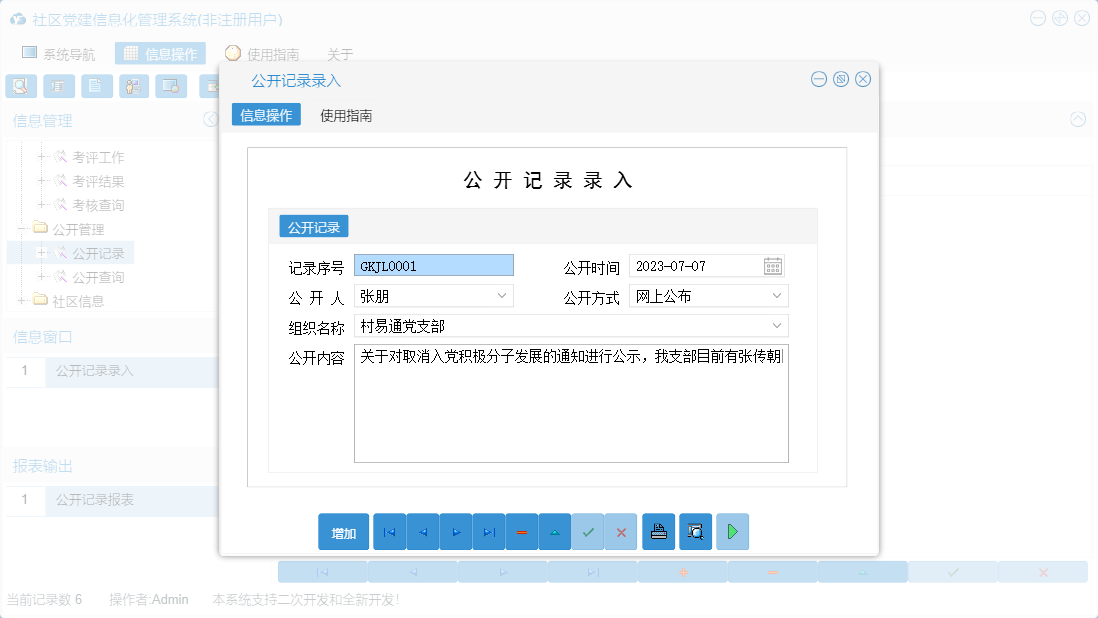
Task: Select the magnifier query icon in the left toolbar
Action: click(21, 86)
